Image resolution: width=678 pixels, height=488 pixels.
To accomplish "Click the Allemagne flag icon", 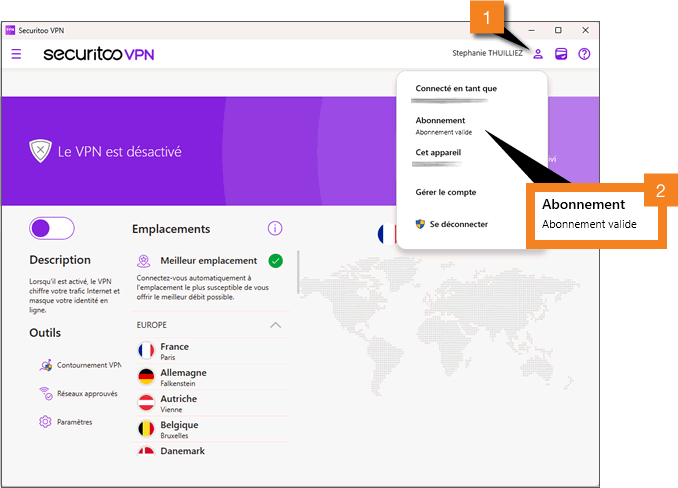I will click(146, 376).
